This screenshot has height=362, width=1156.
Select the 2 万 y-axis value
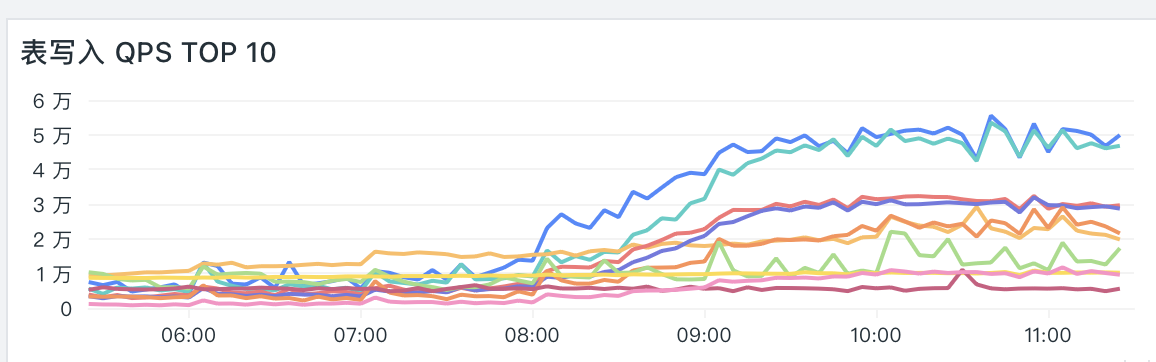pyautogui.click(x=52, y=239)
